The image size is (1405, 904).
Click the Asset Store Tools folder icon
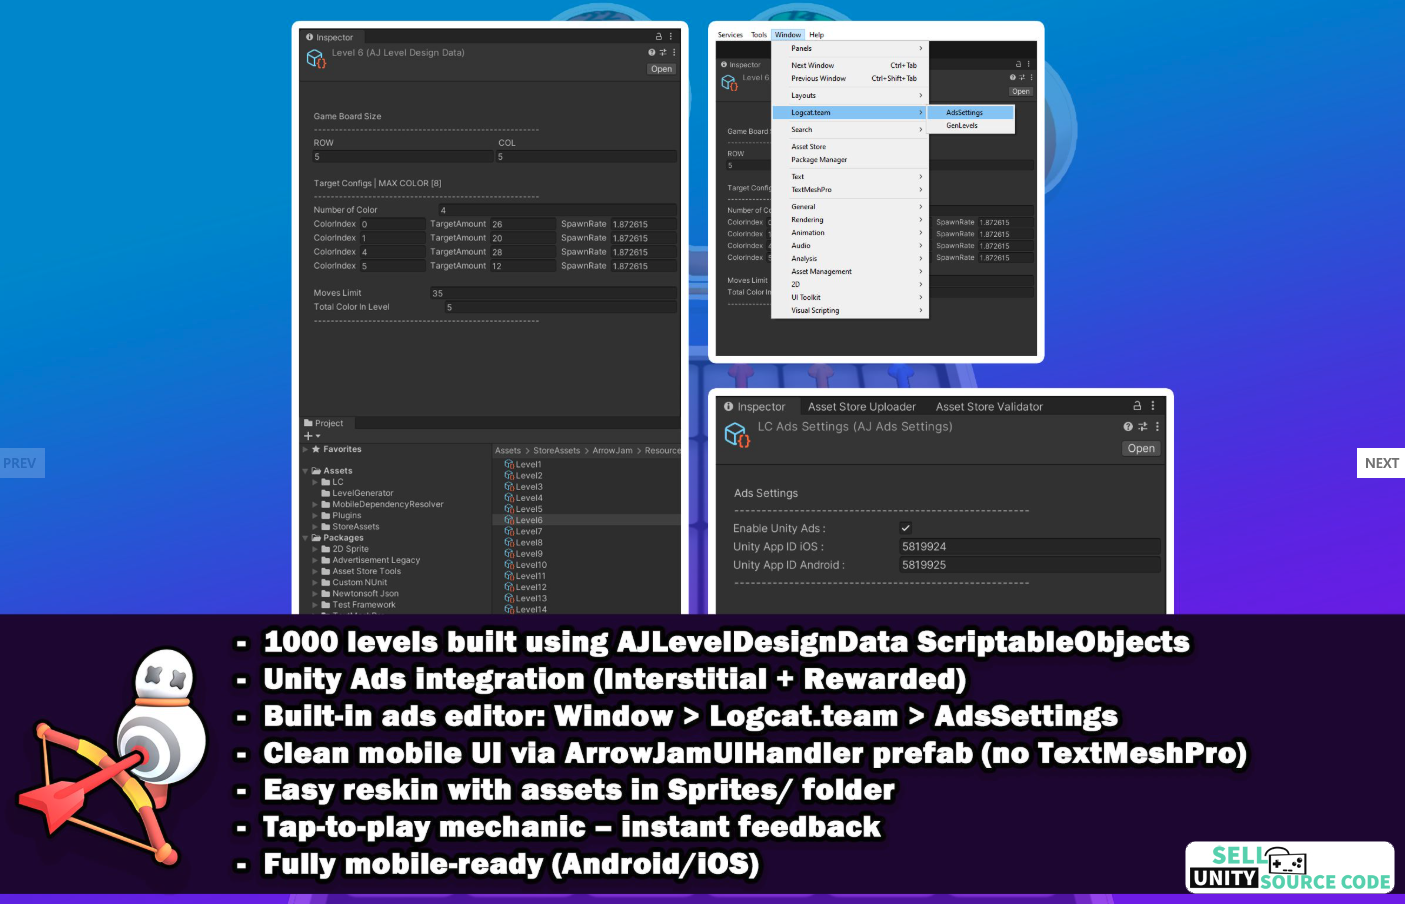pos(326,571)
